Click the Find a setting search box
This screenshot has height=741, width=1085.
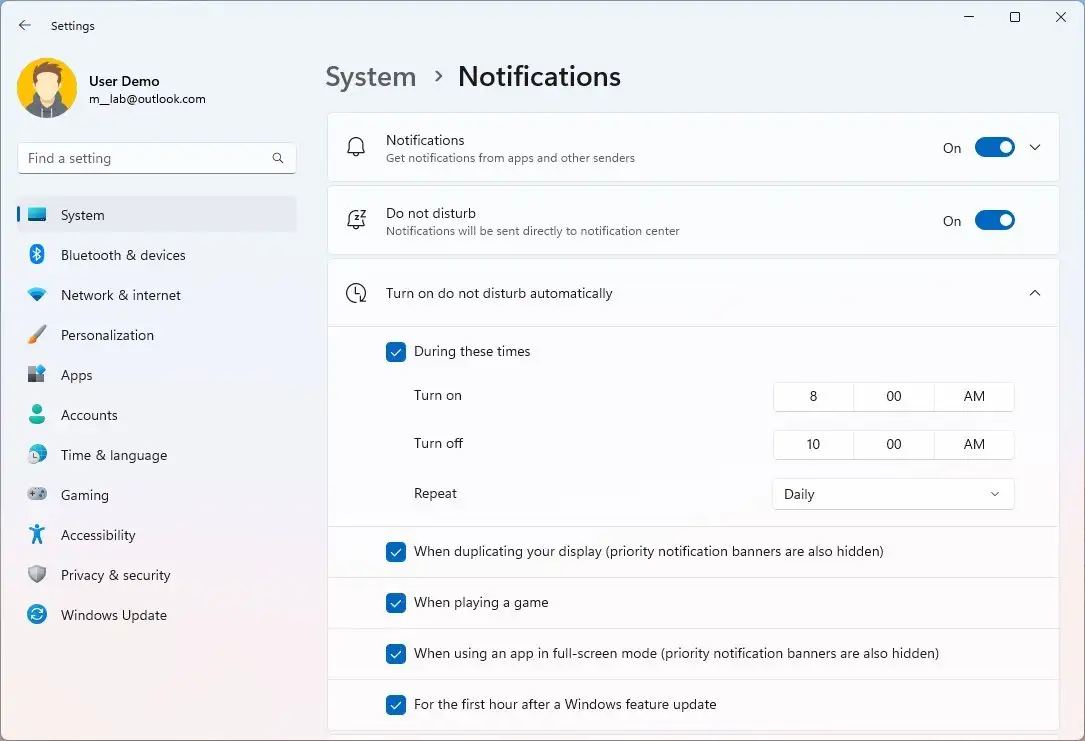145,158
